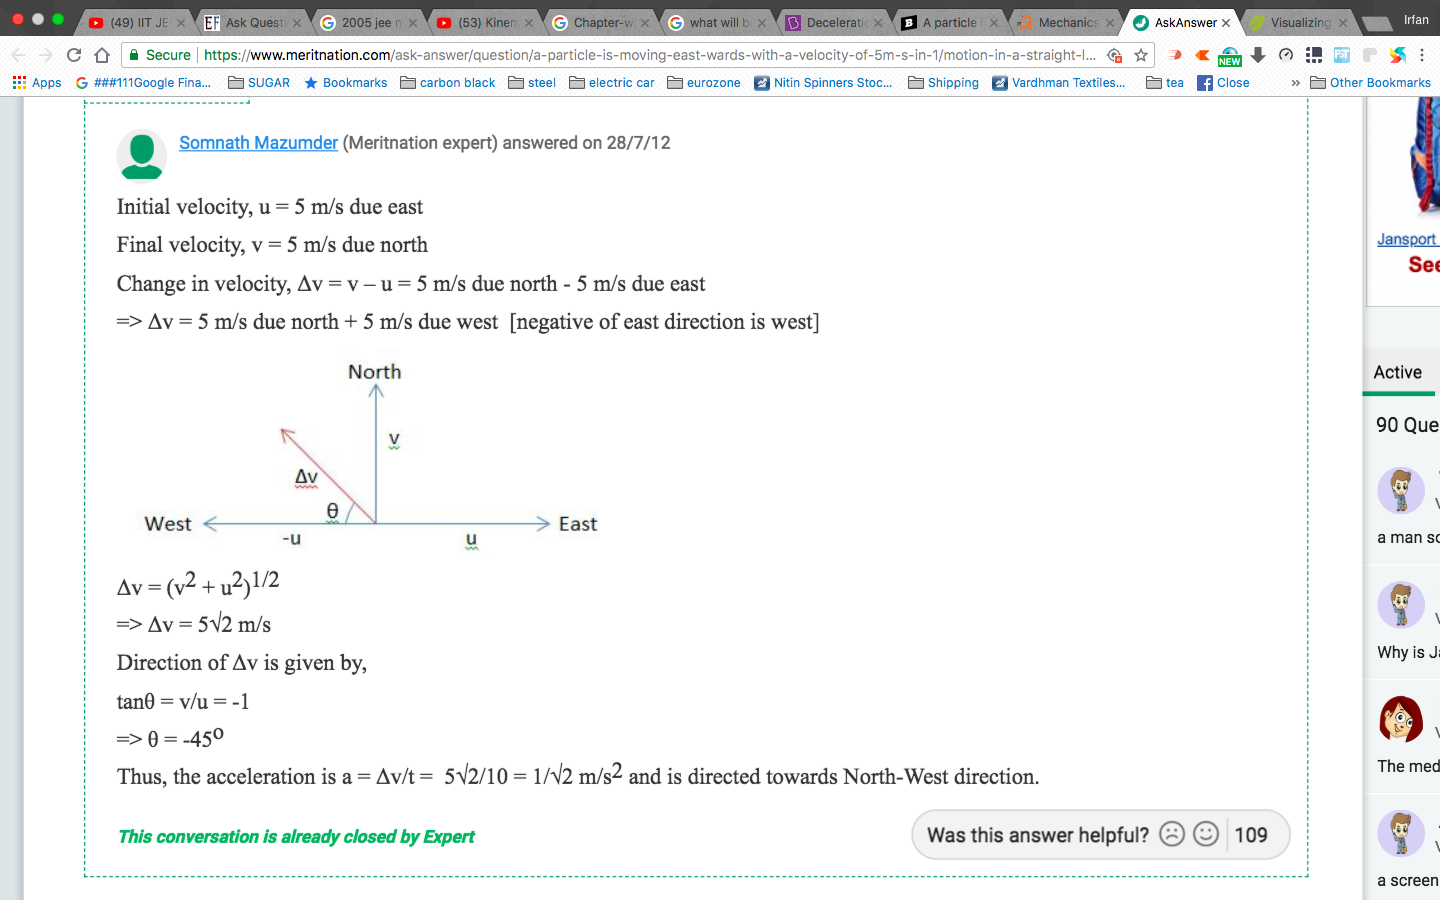The height and width of the screenshot is (900, 1440).
Task: Bookmark this page with the star icon
Action: [x=1141, y=55]
